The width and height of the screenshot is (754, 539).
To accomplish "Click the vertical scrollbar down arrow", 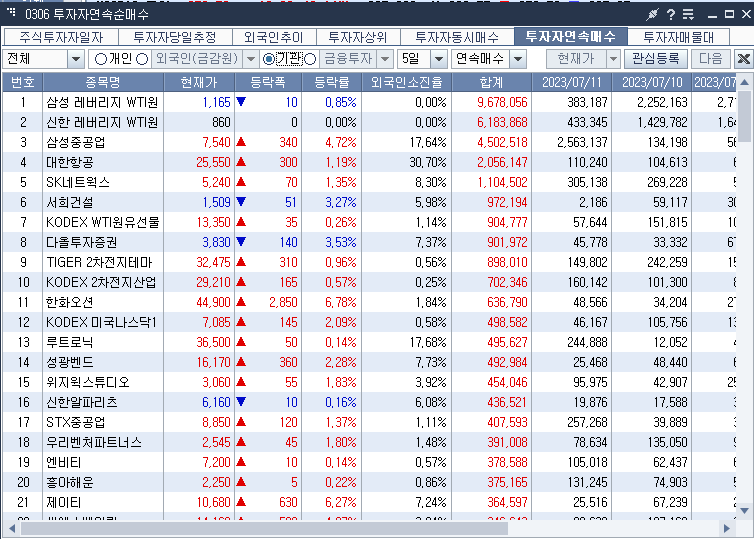I will [744, 511].
